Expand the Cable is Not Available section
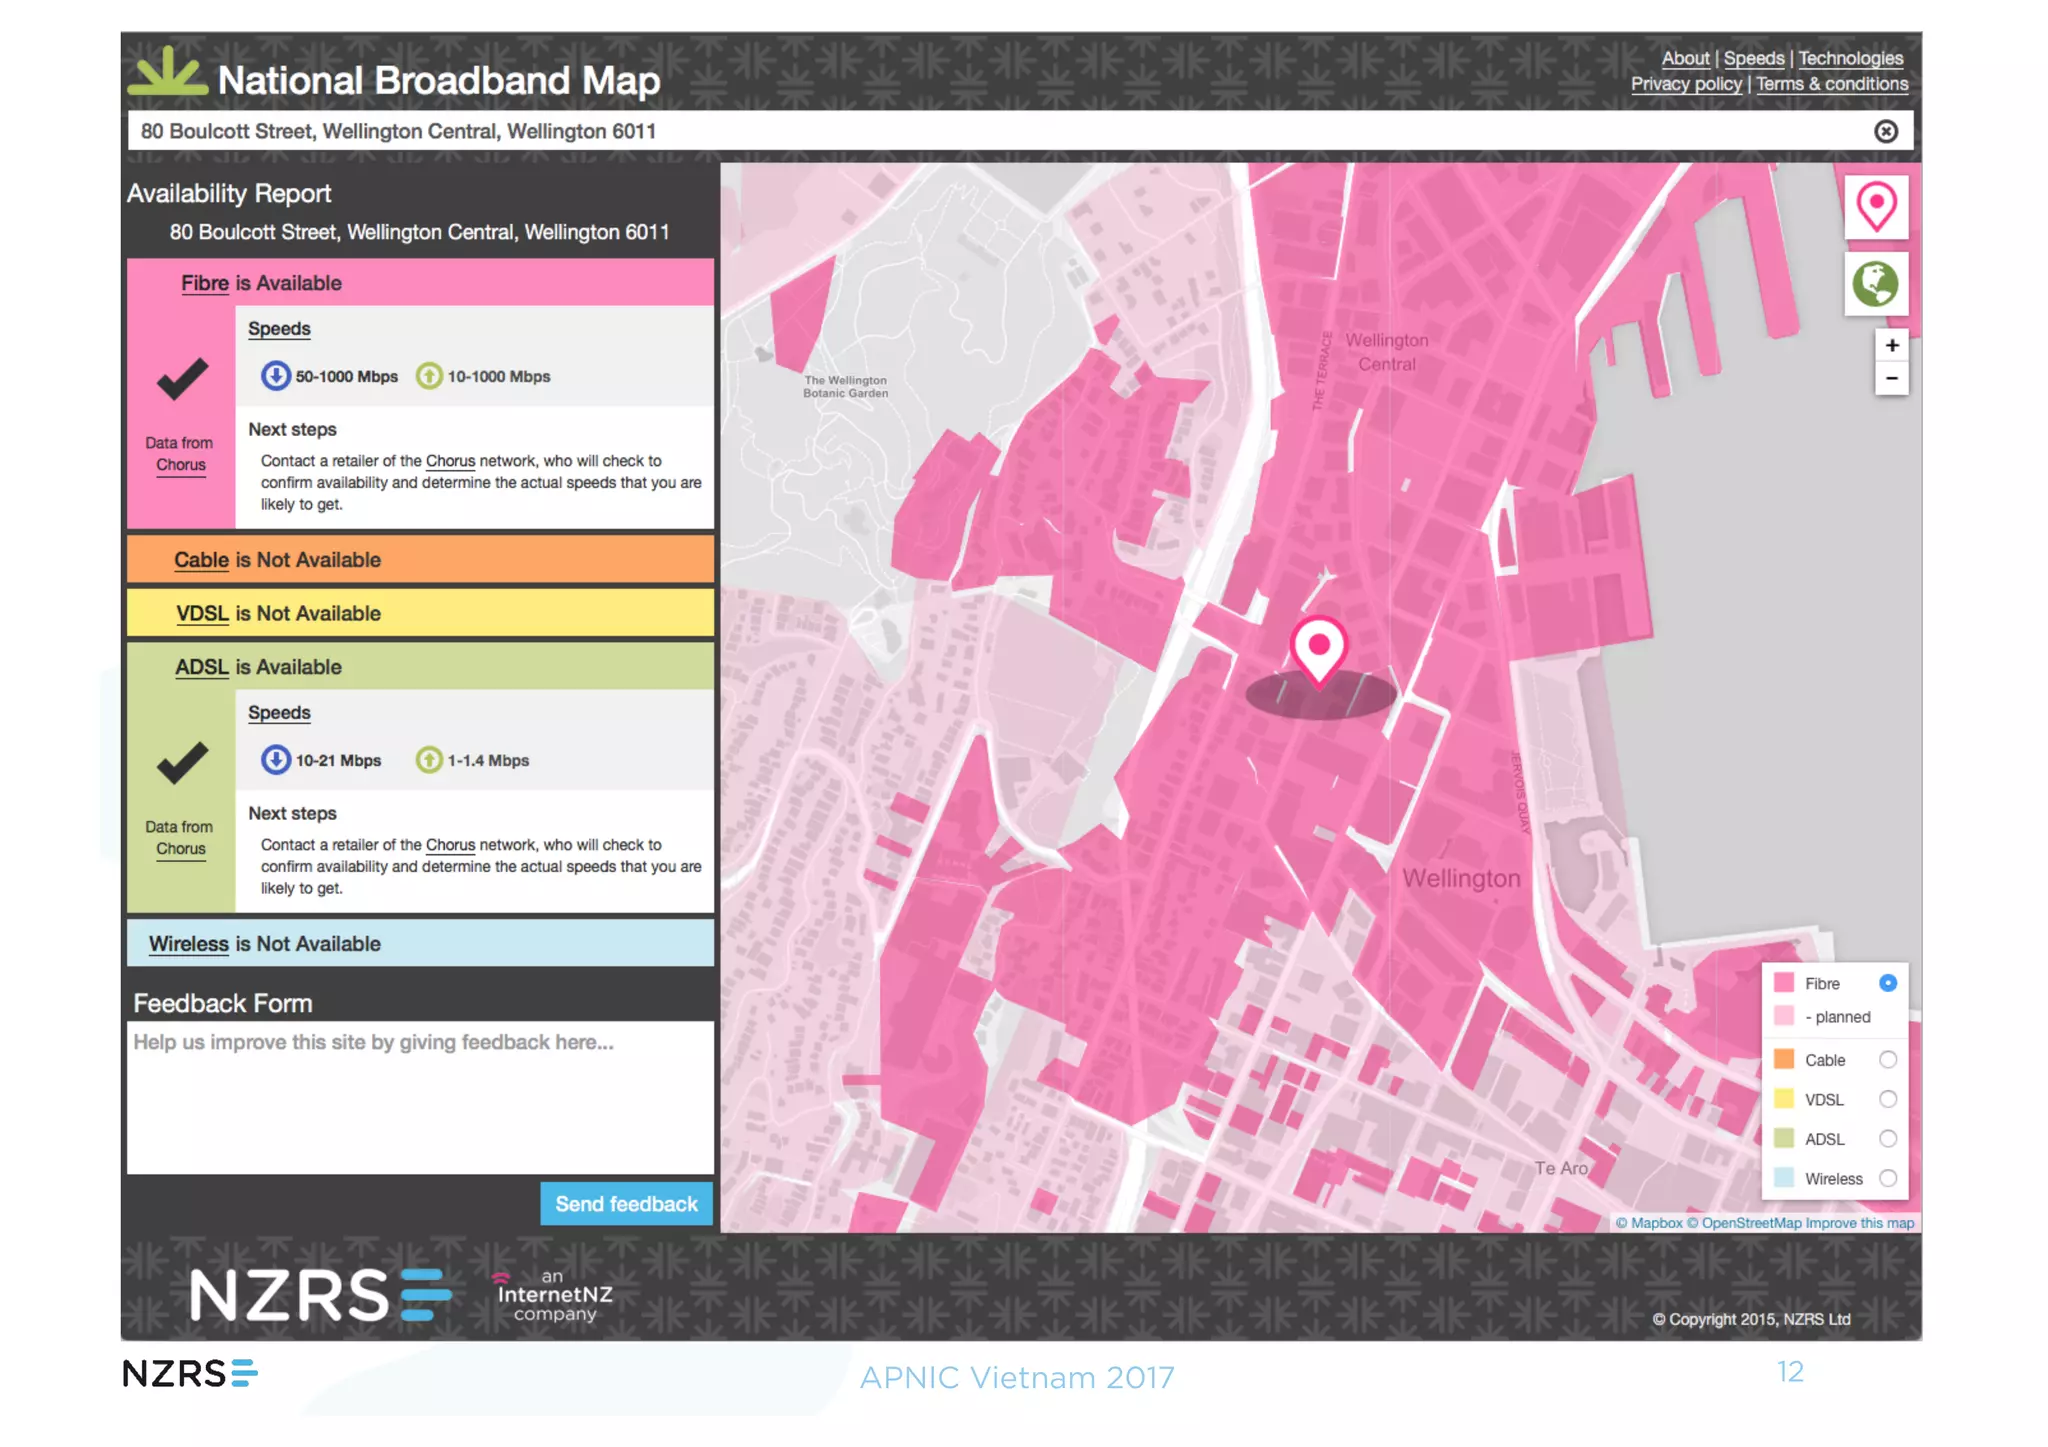2048x1447 pixels. coord(420,560)
